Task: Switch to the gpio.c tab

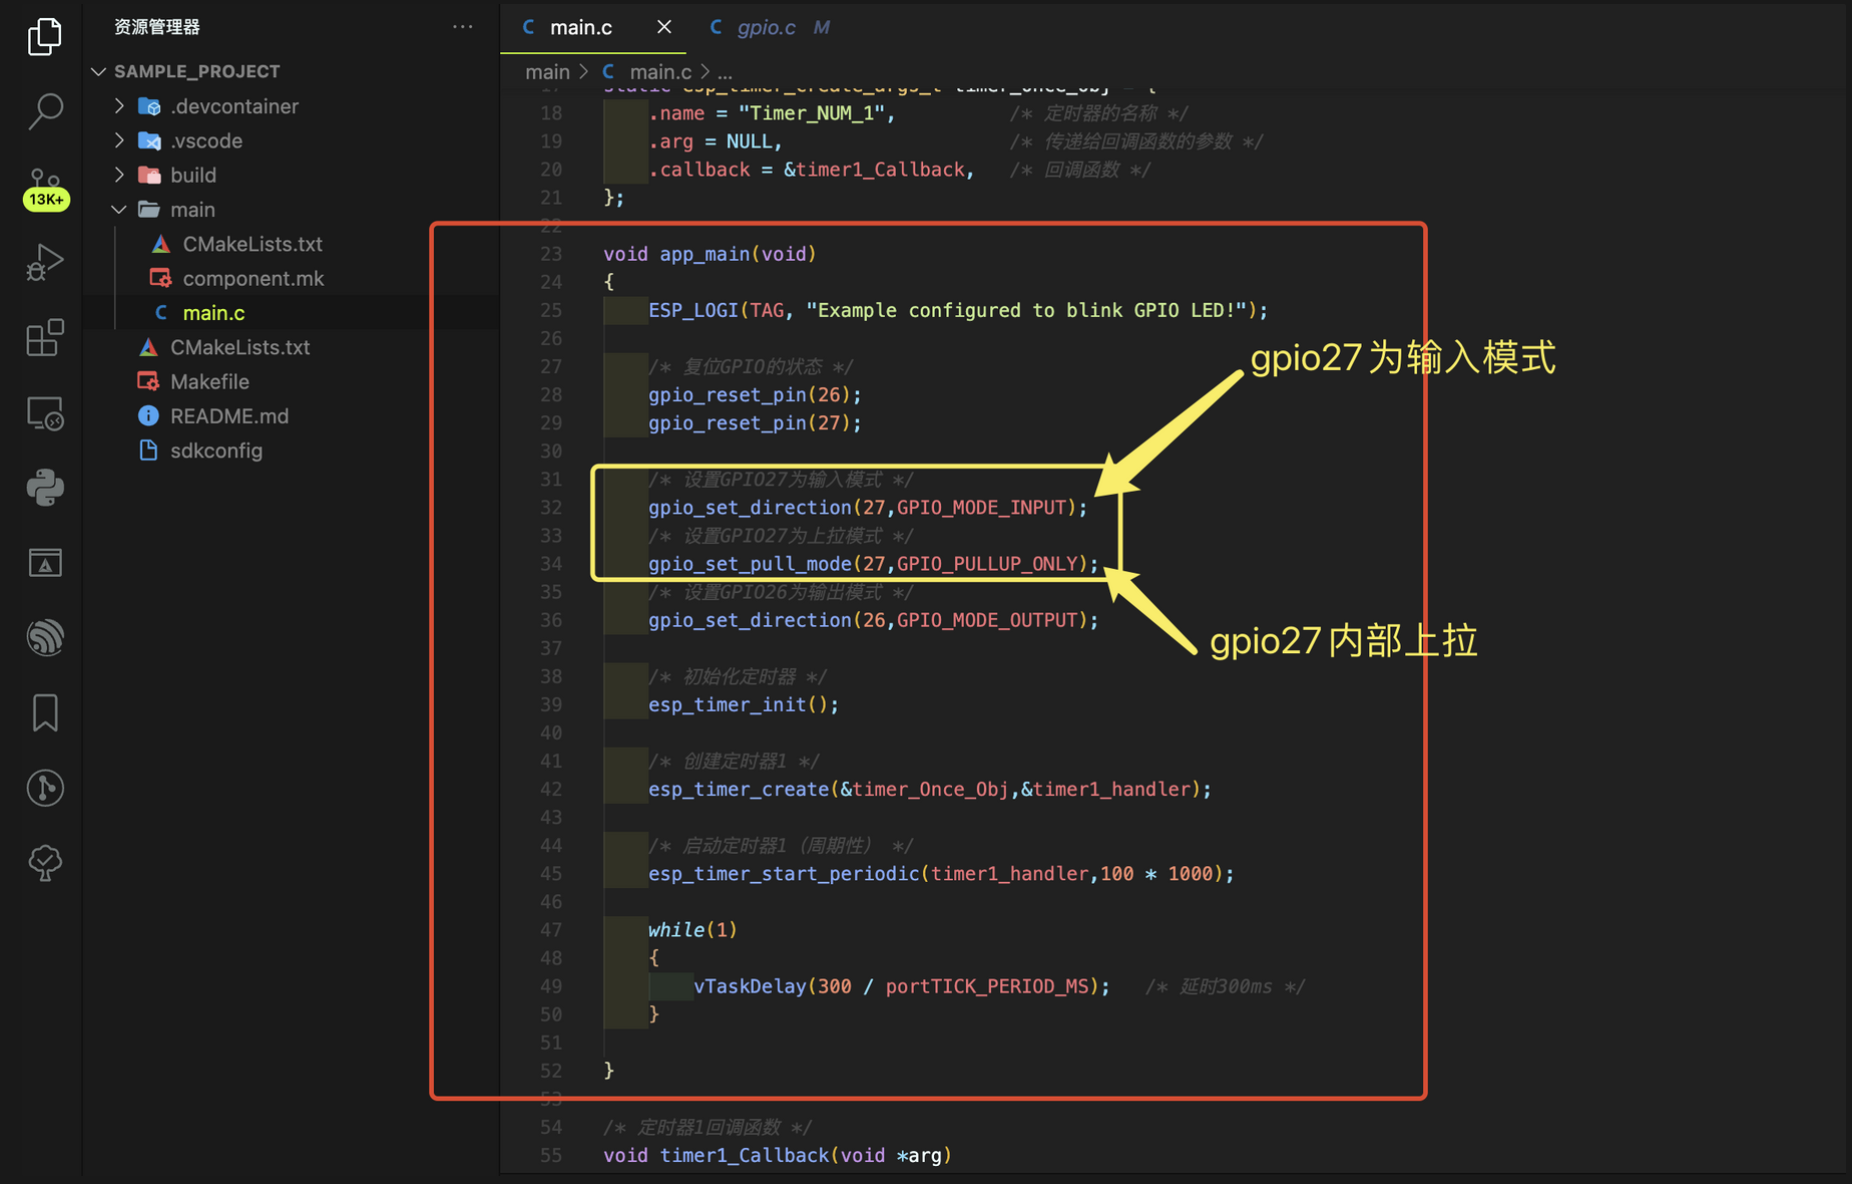Action: (x=766, y=27)
